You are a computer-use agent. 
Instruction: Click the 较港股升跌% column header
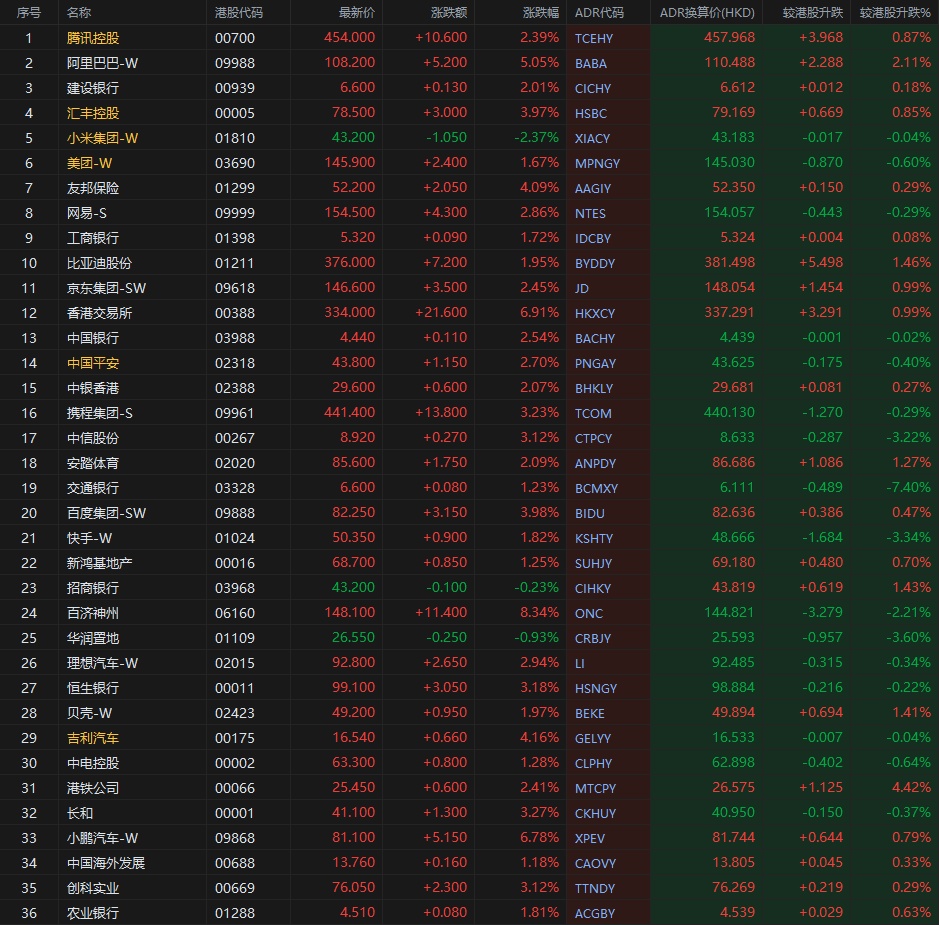click(x=895, y=13)
